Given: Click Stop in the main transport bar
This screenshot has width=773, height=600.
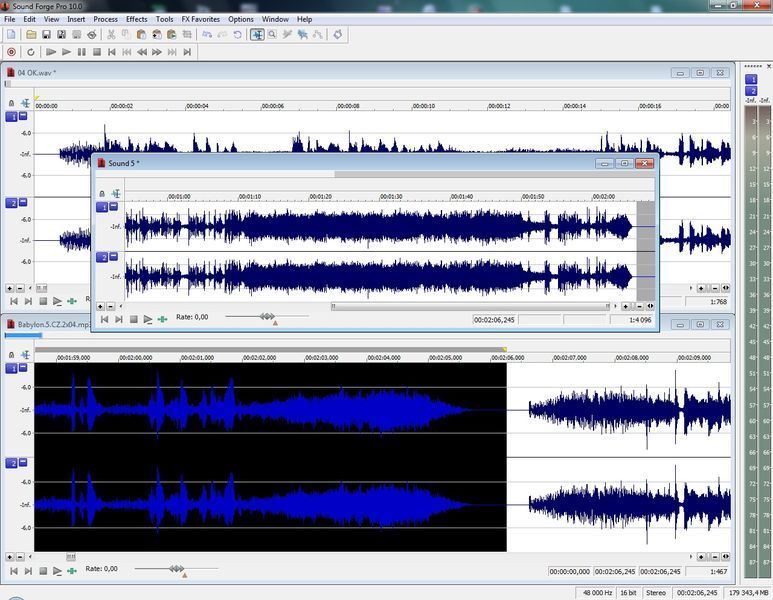Looking at the screenshot, I should 97,52.
